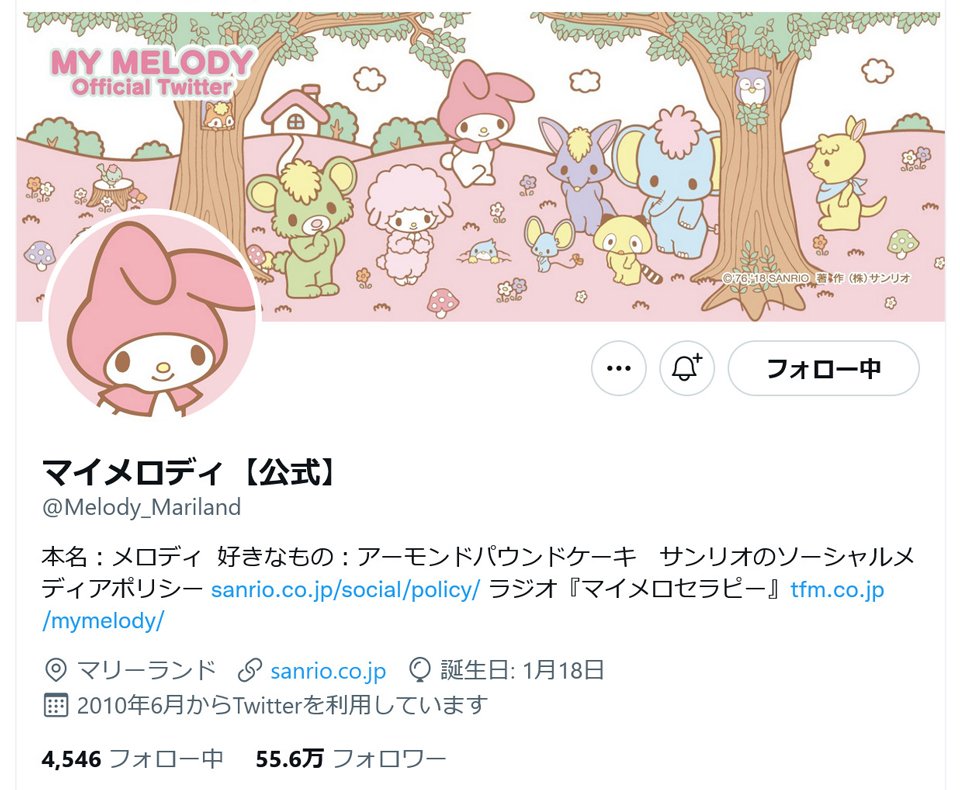Click the location pin icon
This screenshot has height=790, width=960.
[x=56, y=671]
